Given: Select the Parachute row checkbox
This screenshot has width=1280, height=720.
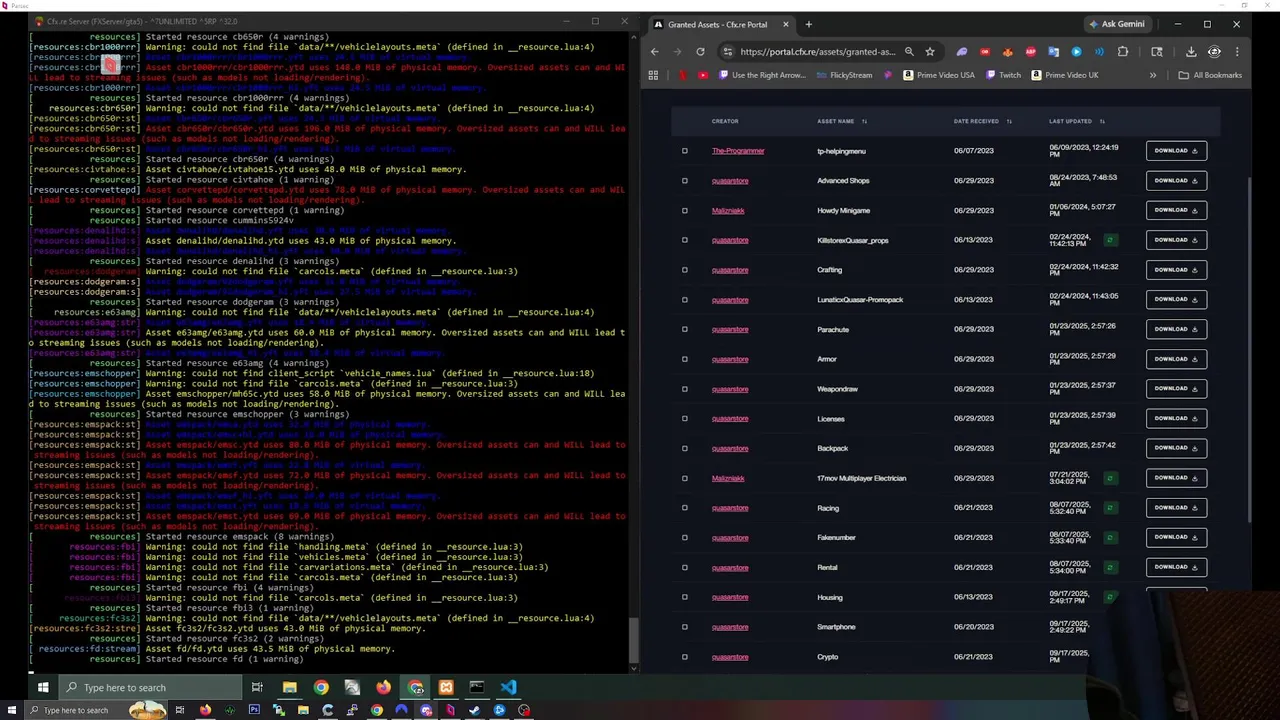Looking at the screenshot, I should 685,330.
